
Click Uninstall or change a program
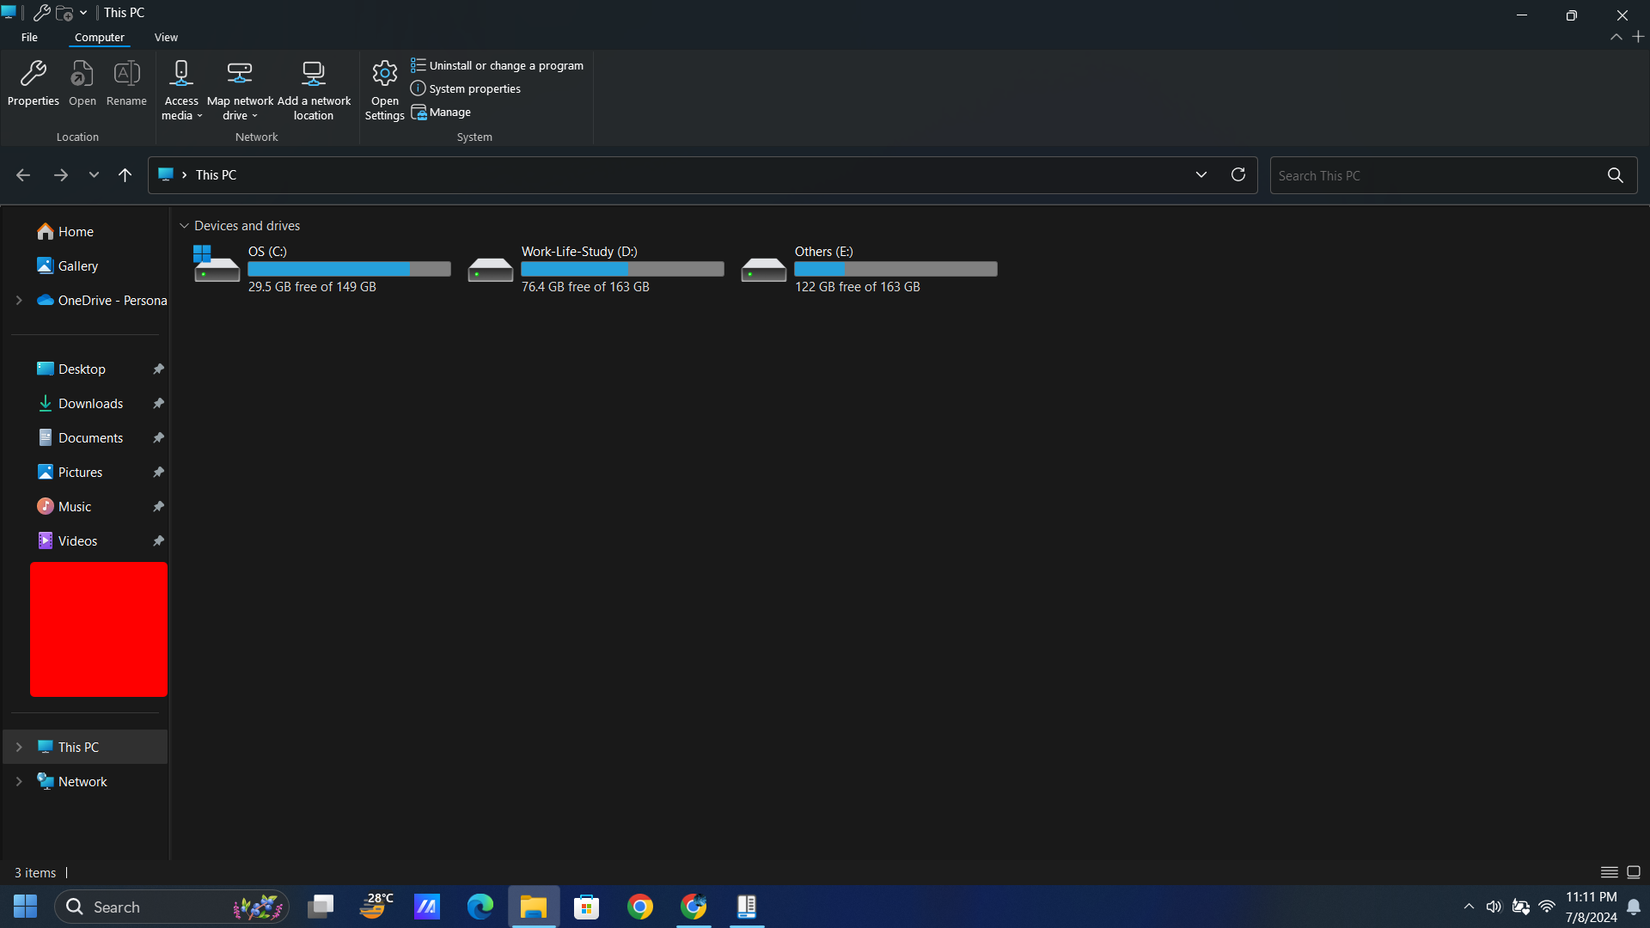pos(497,65)
